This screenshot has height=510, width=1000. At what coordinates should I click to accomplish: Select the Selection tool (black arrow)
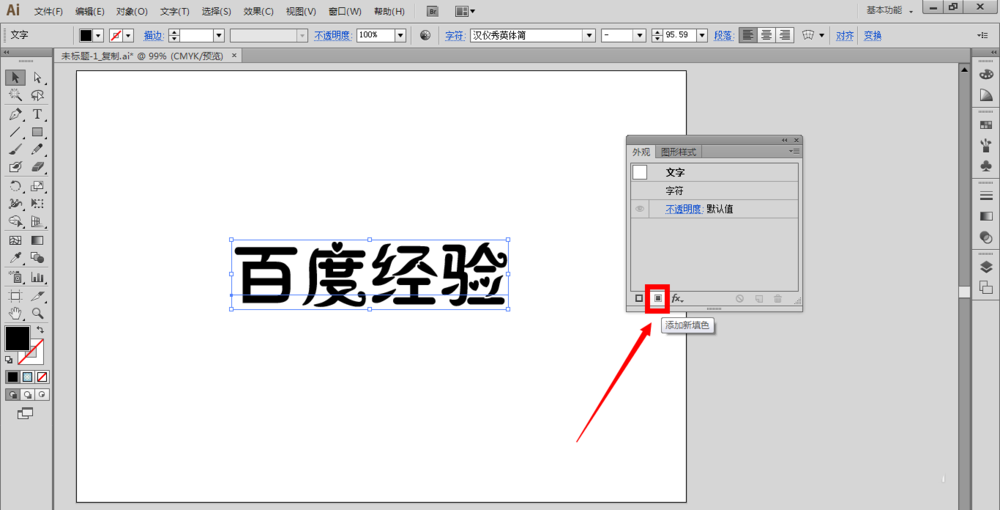(15, 78)
